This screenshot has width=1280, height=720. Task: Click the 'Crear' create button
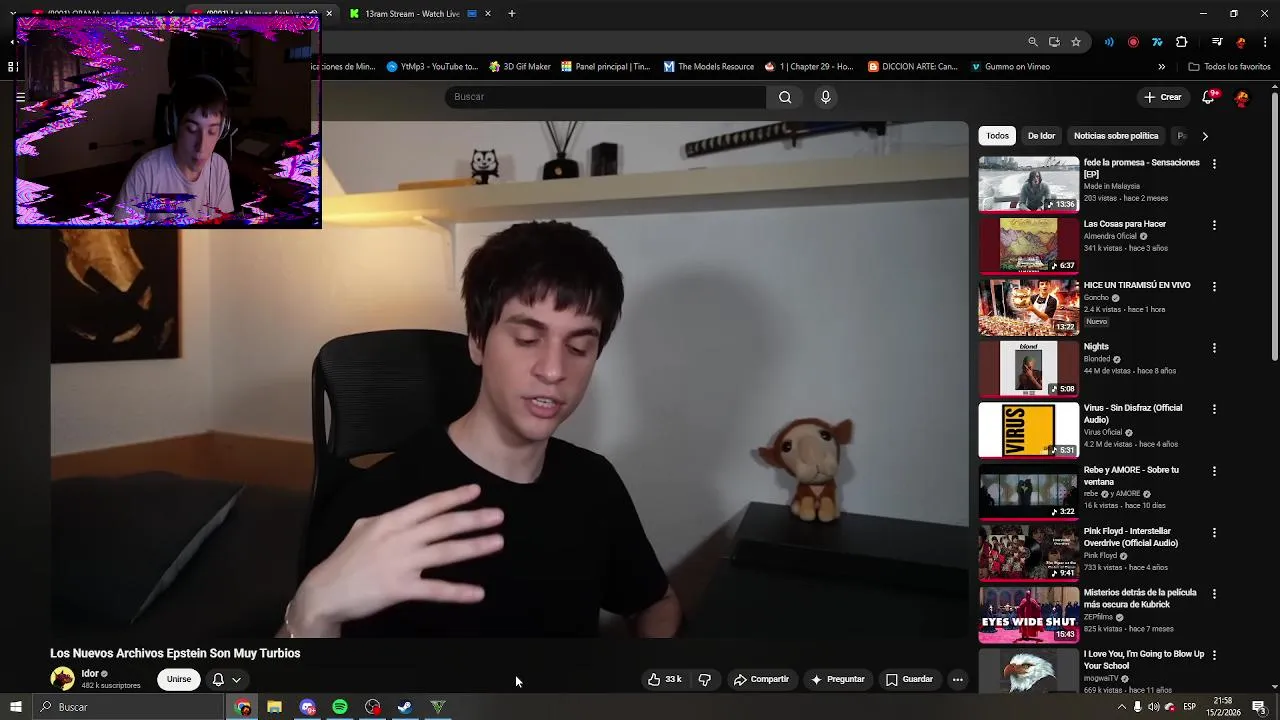(1163, 97)
